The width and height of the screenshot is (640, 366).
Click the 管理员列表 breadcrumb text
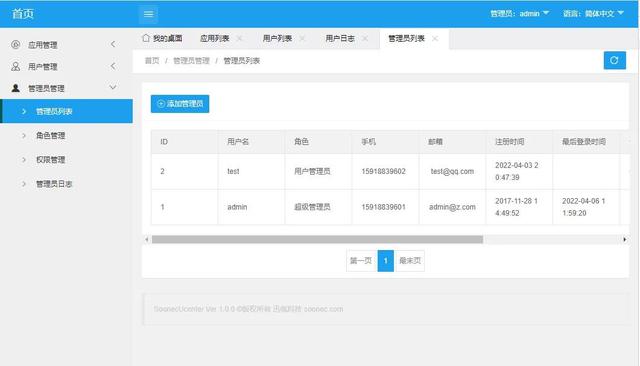(x=242, y=61)
